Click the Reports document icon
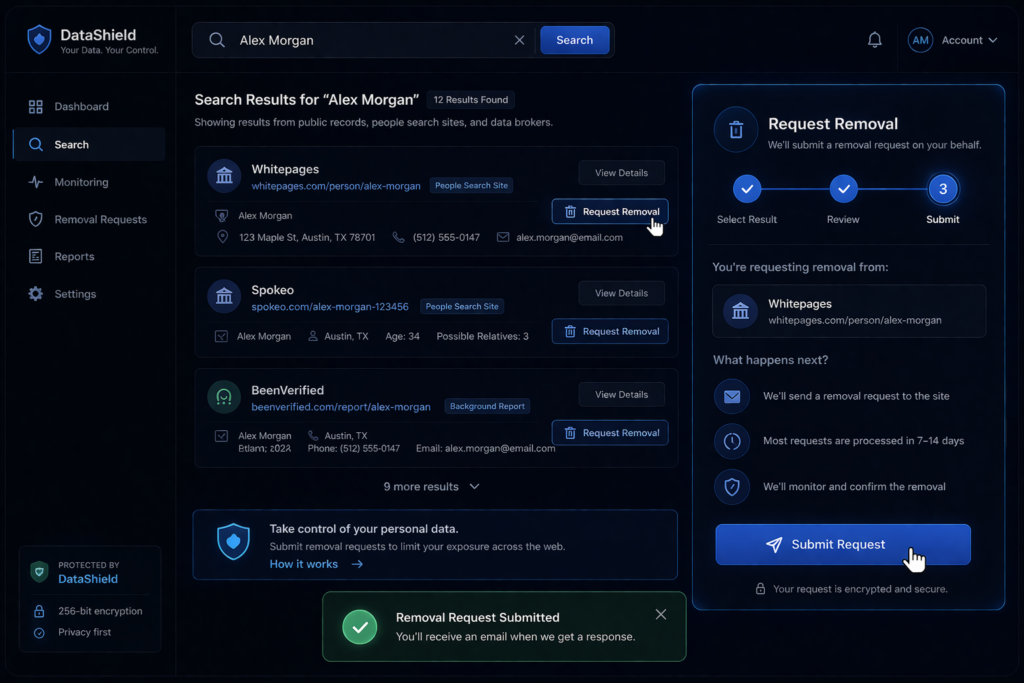Viewport: 1024px width, 683px height. pyautogui.click(x=35, y=256)
